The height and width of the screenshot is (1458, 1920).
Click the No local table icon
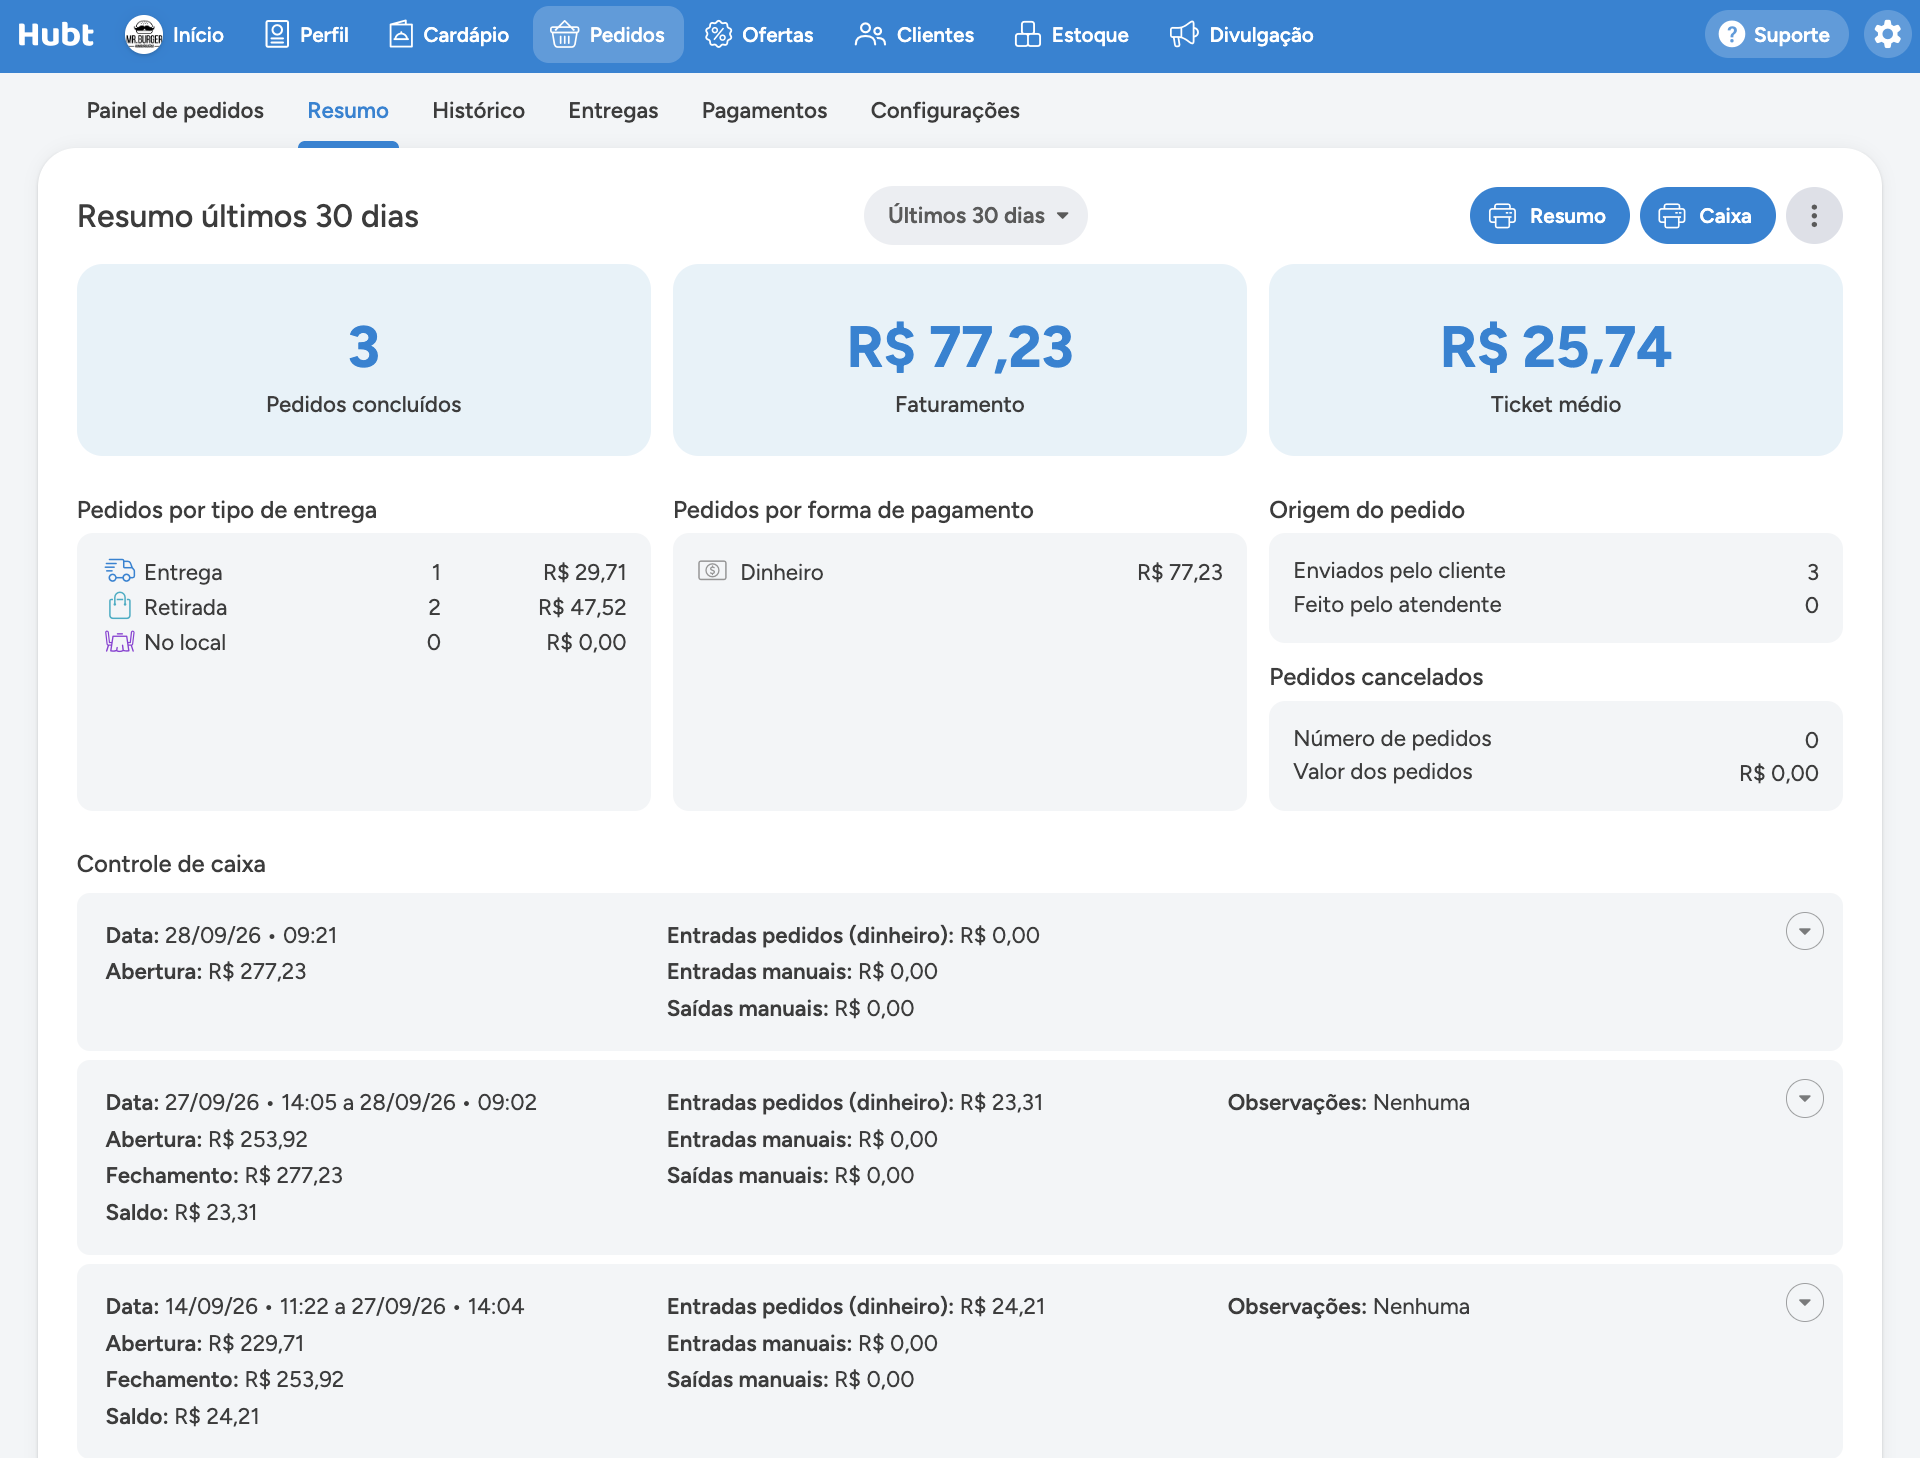click(x=120, y=642)
